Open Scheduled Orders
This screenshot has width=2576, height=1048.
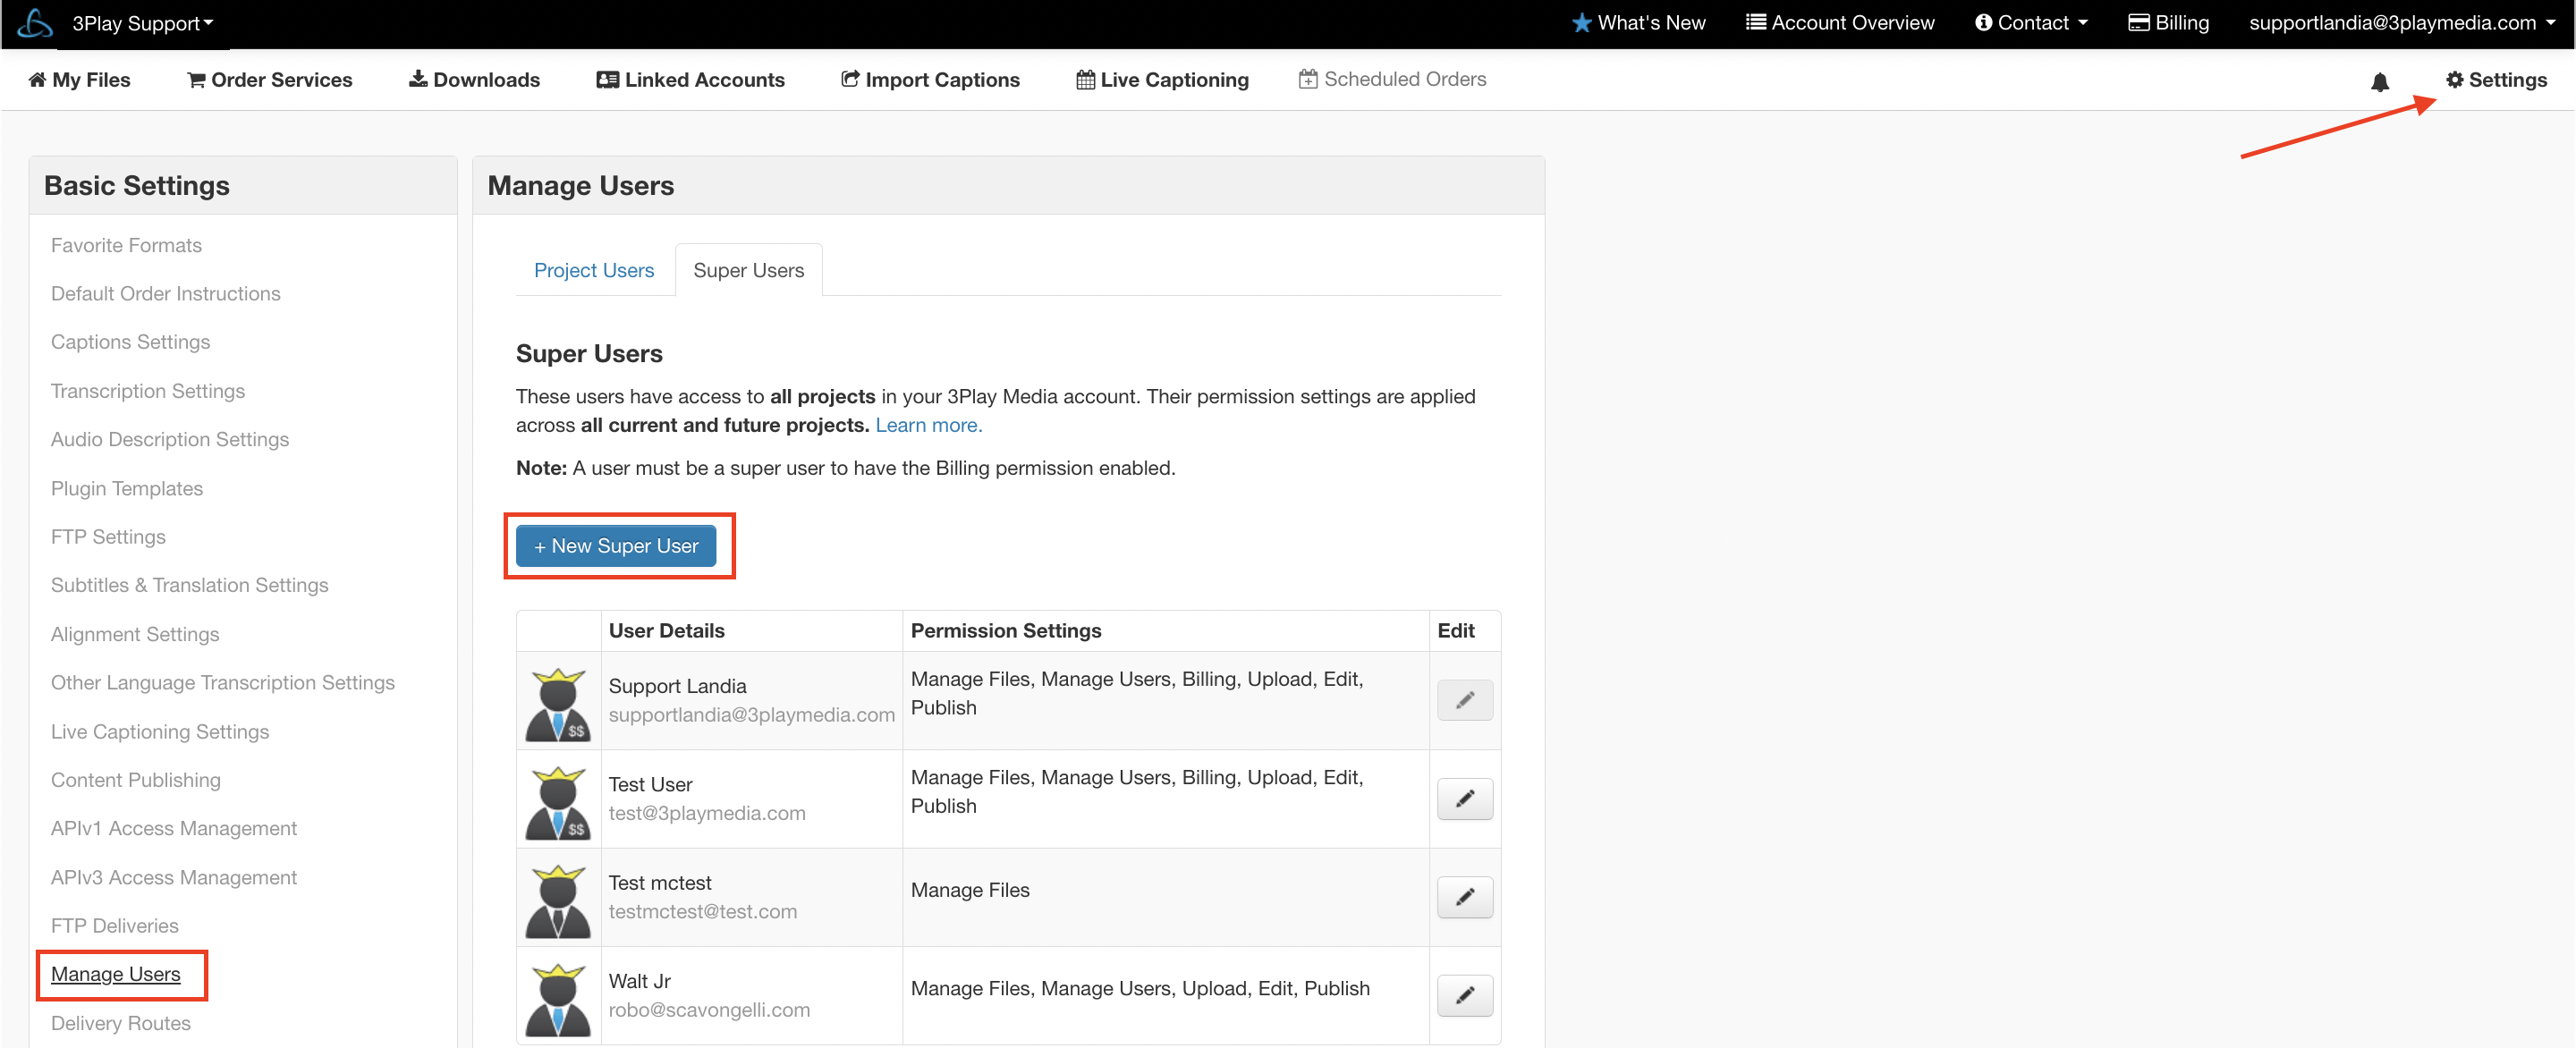coord(1393,79)
